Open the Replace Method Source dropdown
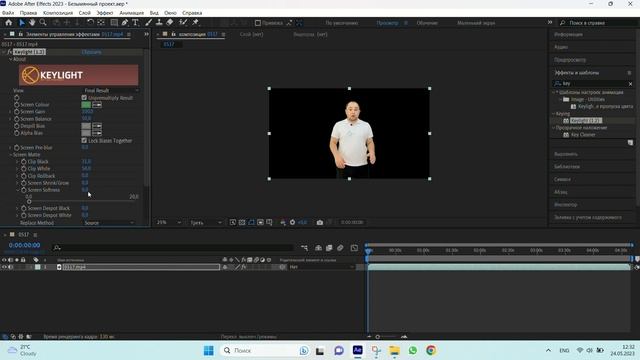640x360 pixels. click(109, 223)
